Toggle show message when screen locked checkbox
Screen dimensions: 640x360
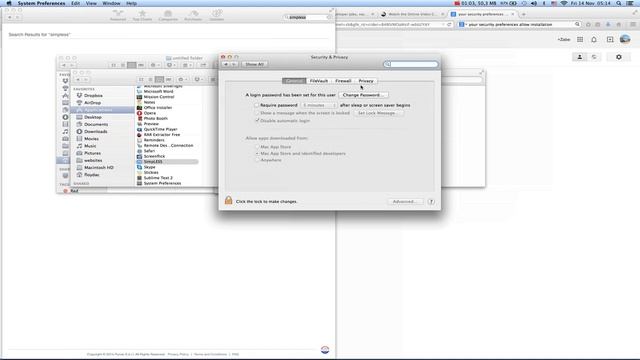[x=257, y=113]
